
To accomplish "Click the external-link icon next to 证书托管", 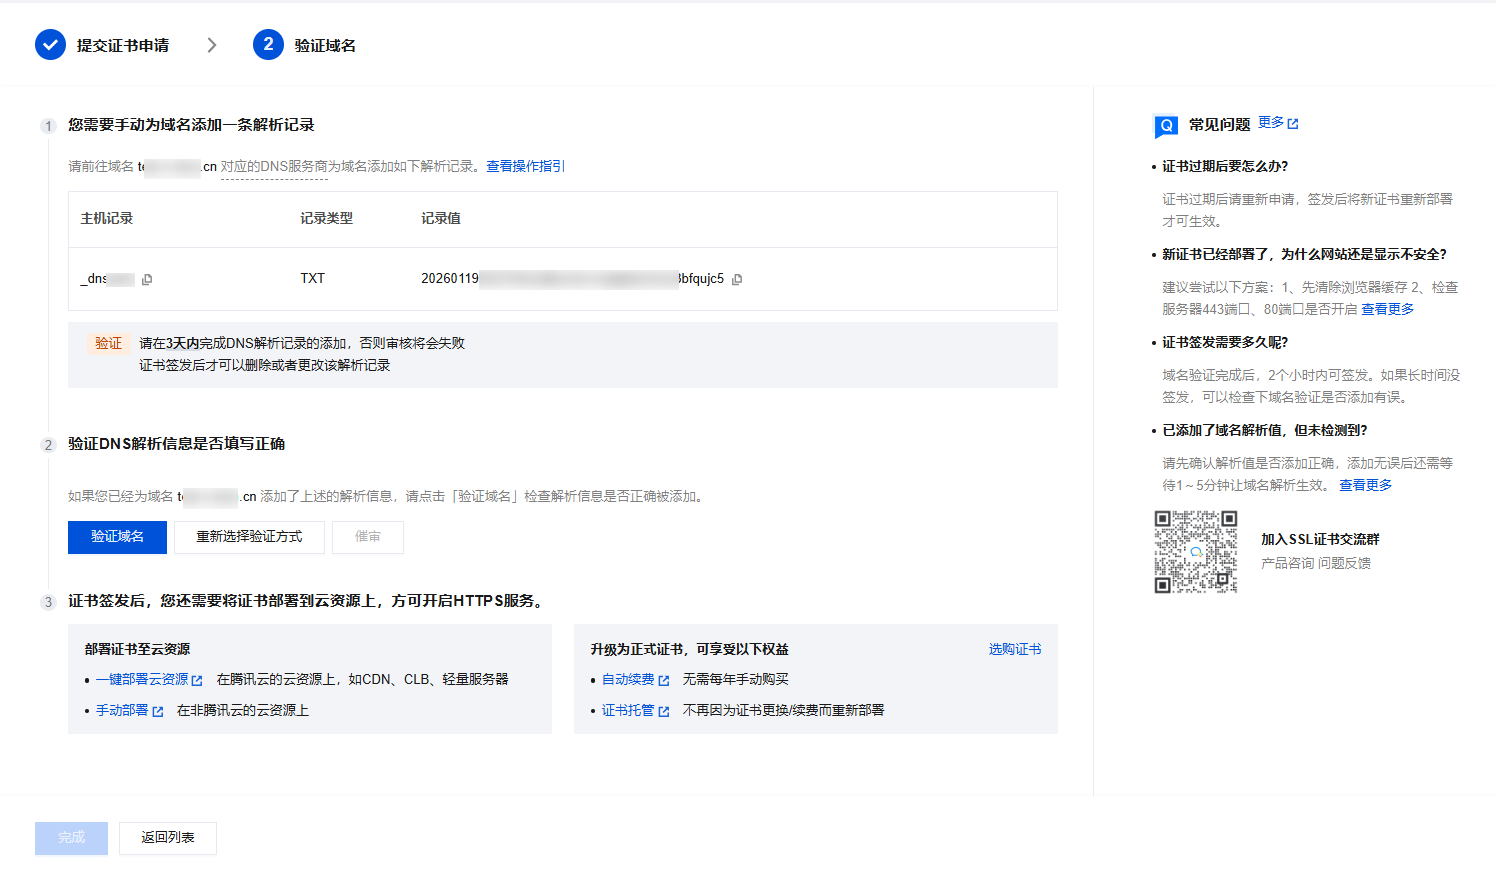I will pyautogui.click(x=664, y=711).
